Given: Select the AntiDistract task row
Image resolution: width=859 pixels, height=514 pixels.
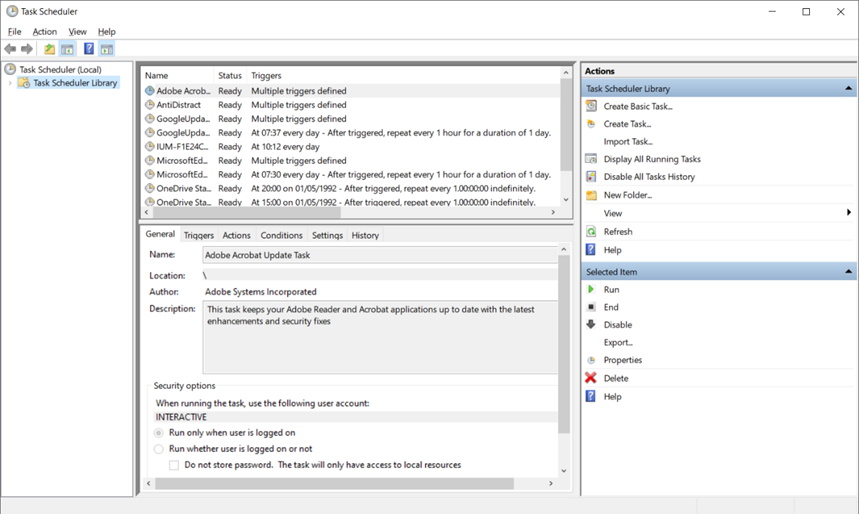Looking at the screenshot, I should pos(181,104).
